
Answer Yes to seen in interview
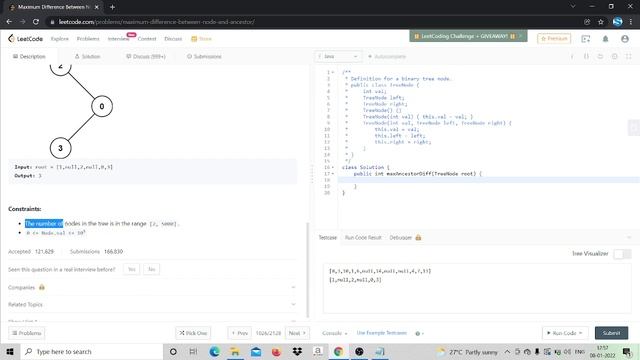(x=131, y=269)
